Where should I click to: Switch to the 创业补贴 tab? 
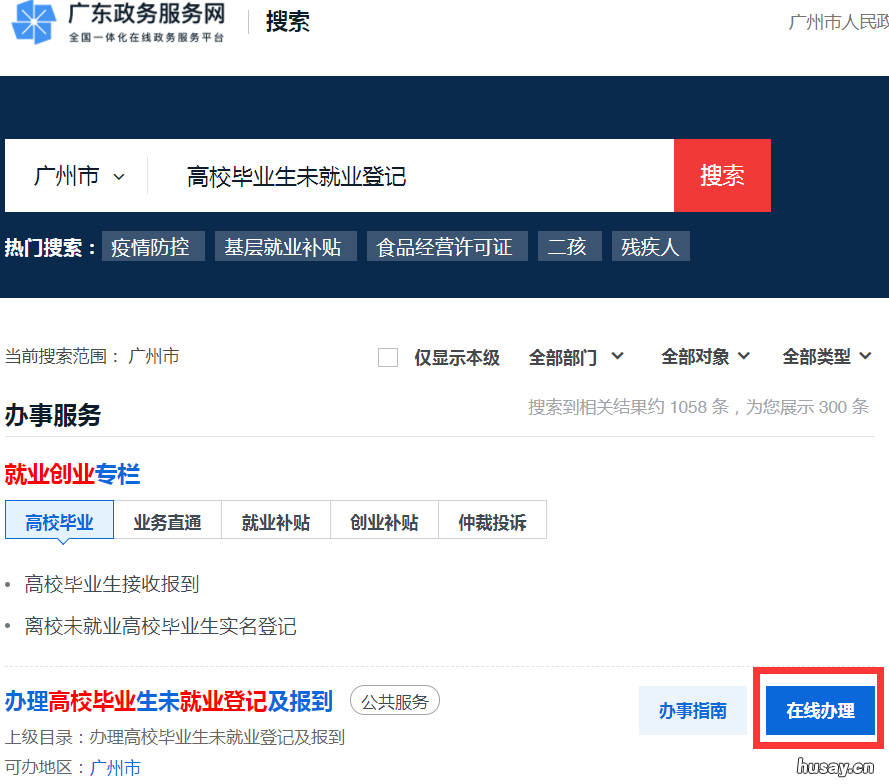[x=384, y=520]
